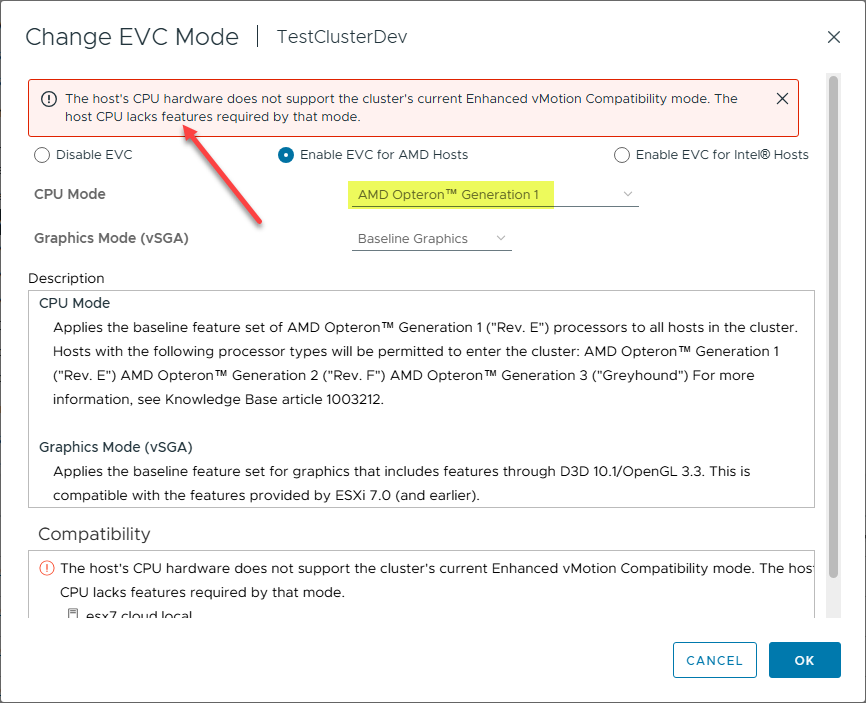Close the Change EVC Mode dialog
The height and width of the screenshot is (703, 866).
[834, 37]
